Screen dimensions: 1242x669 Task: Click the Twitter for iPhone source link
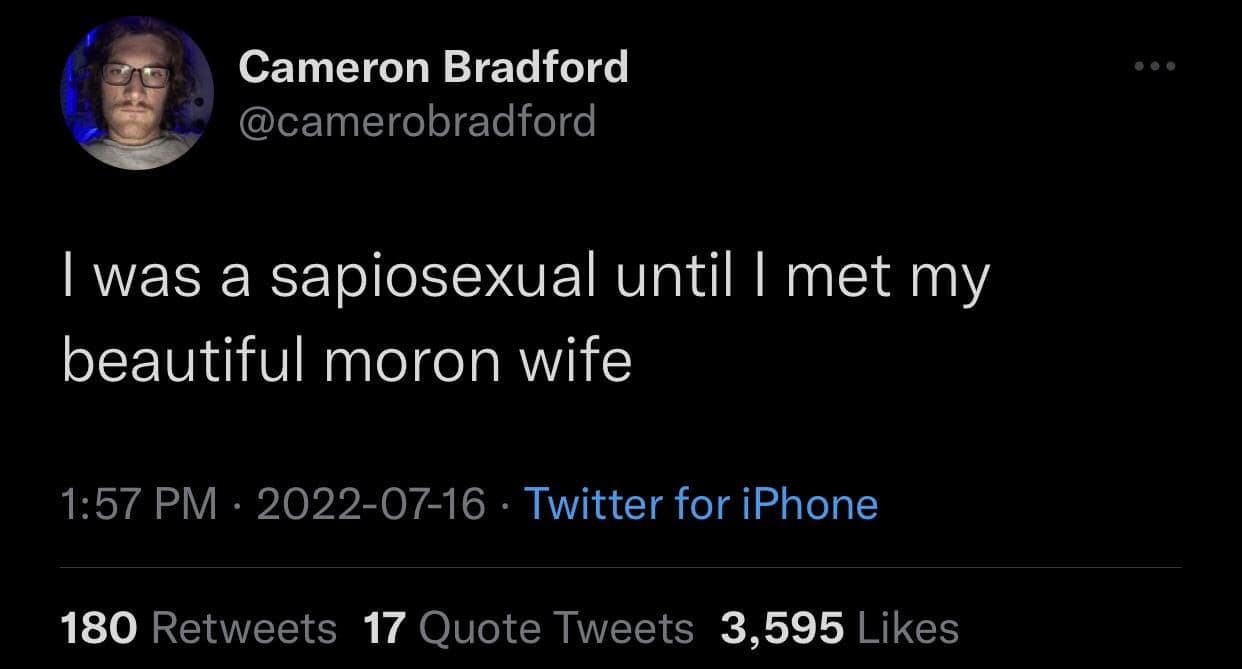point(700,503)
